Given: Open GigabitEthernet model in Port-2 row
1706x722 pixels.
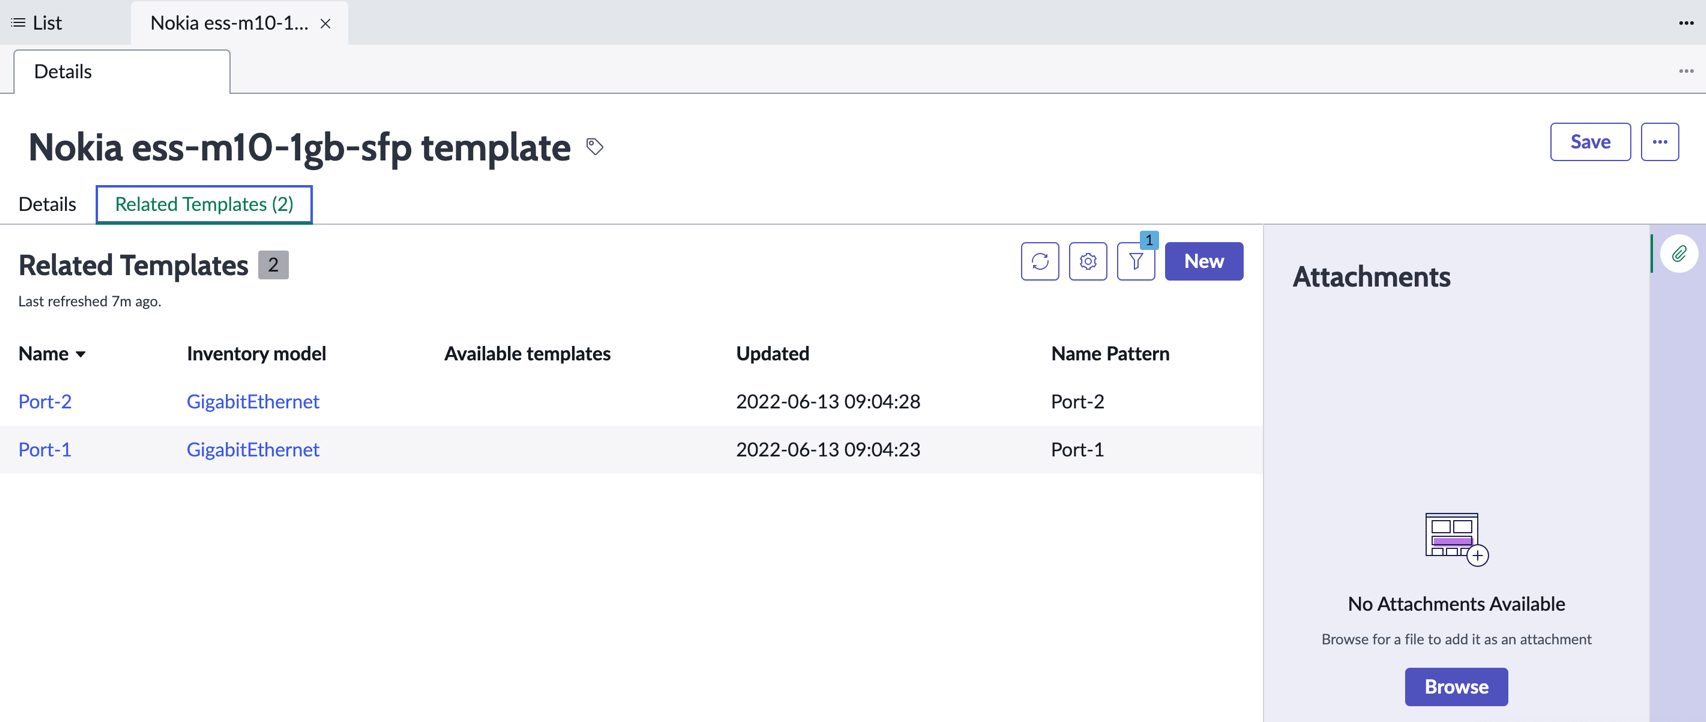Looking at the screenshot, I should pyautogui.click(x=253, y=401).
